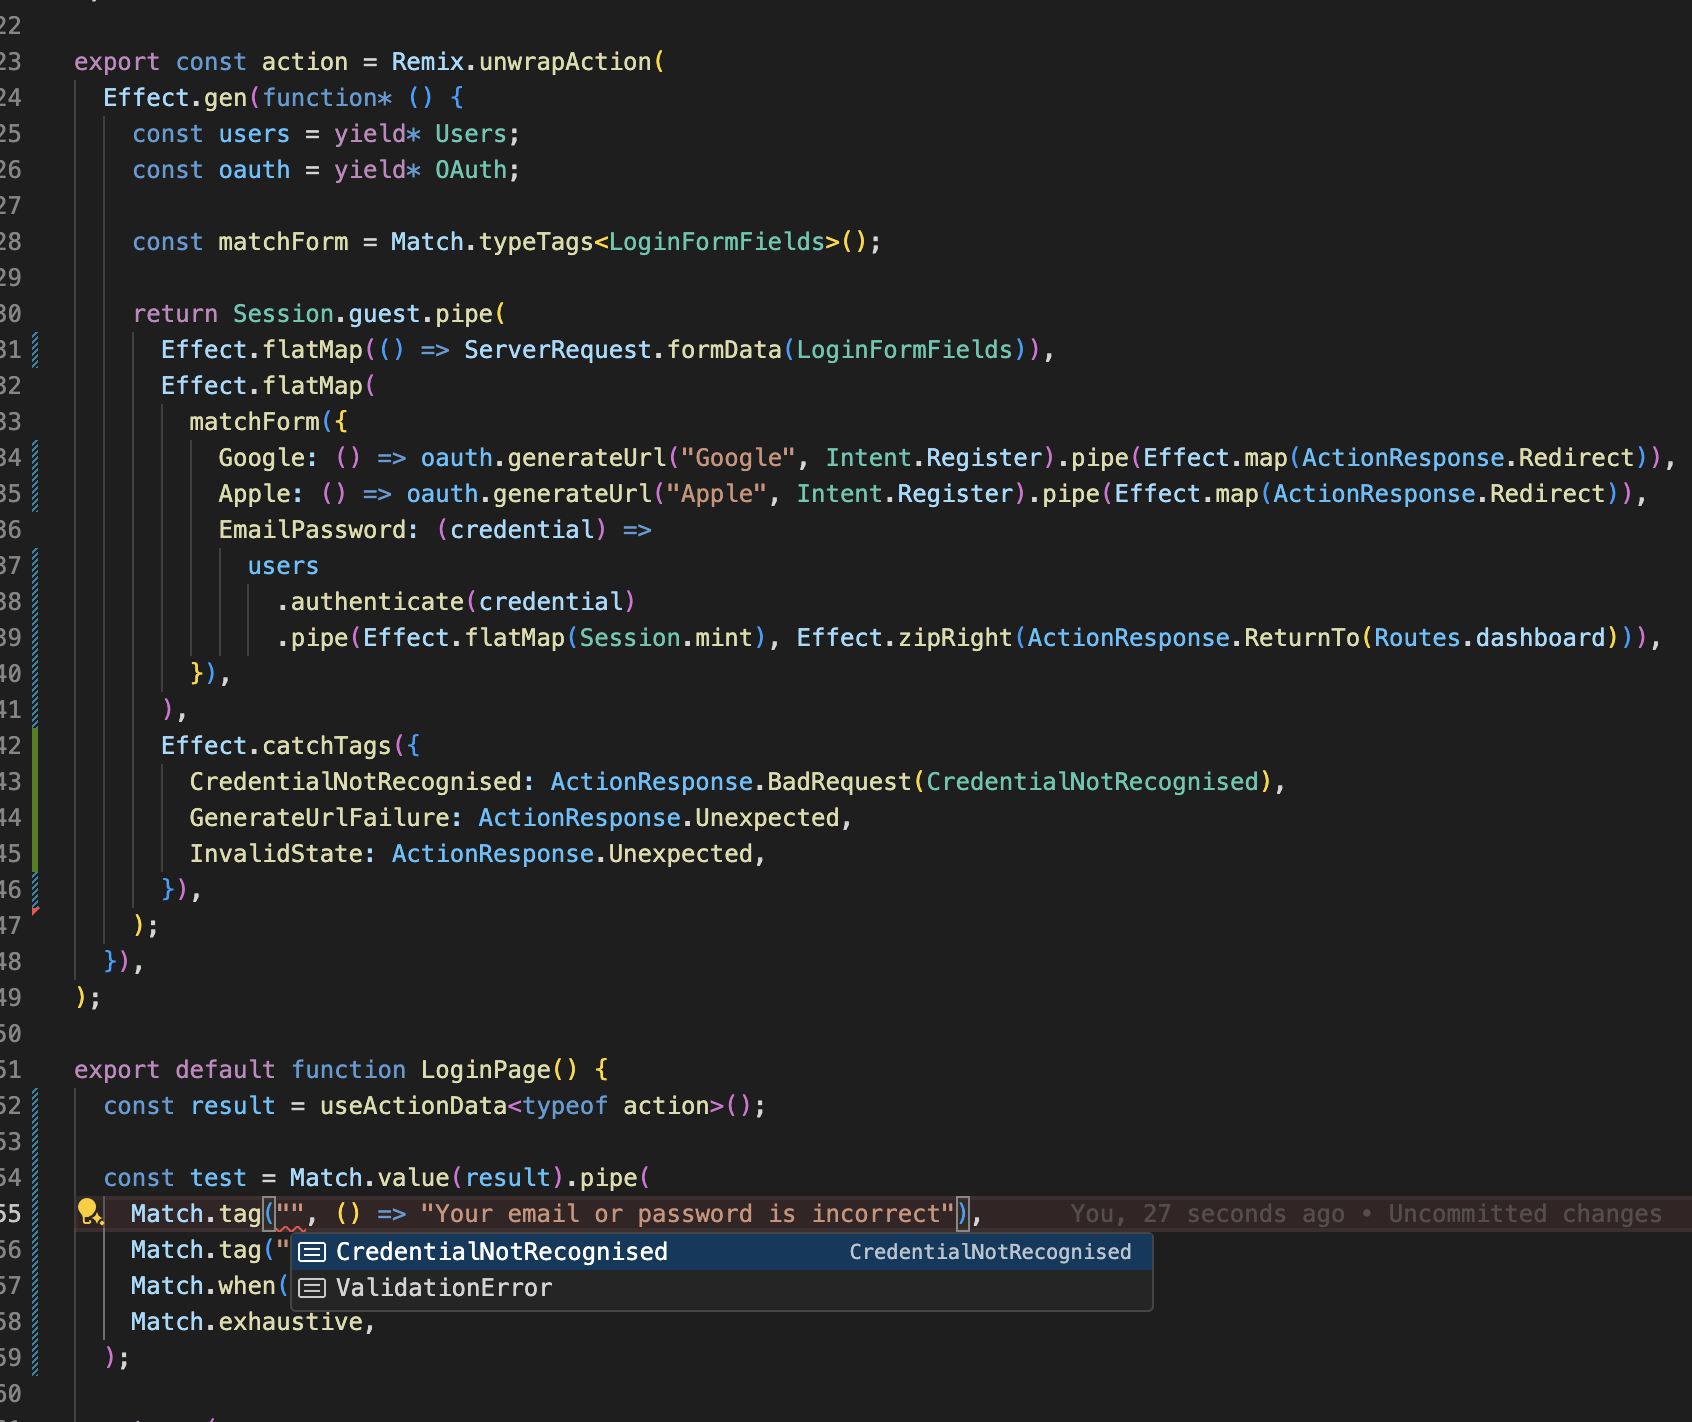Click blue modified gutter marker at line 131
Screen dimensions: 1692x1422
click(x=35, y=349)
